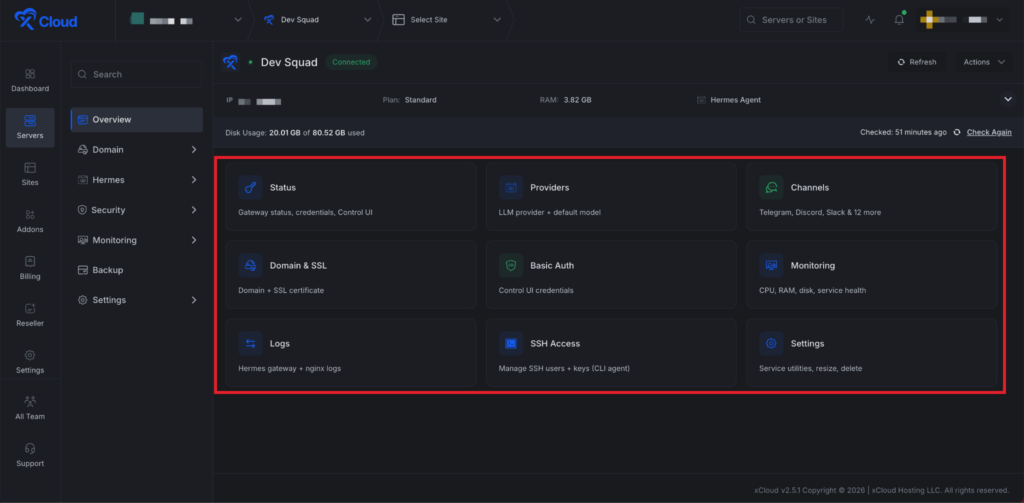
Task: Click the Check Again link
Action: click(x=989, y=132)
